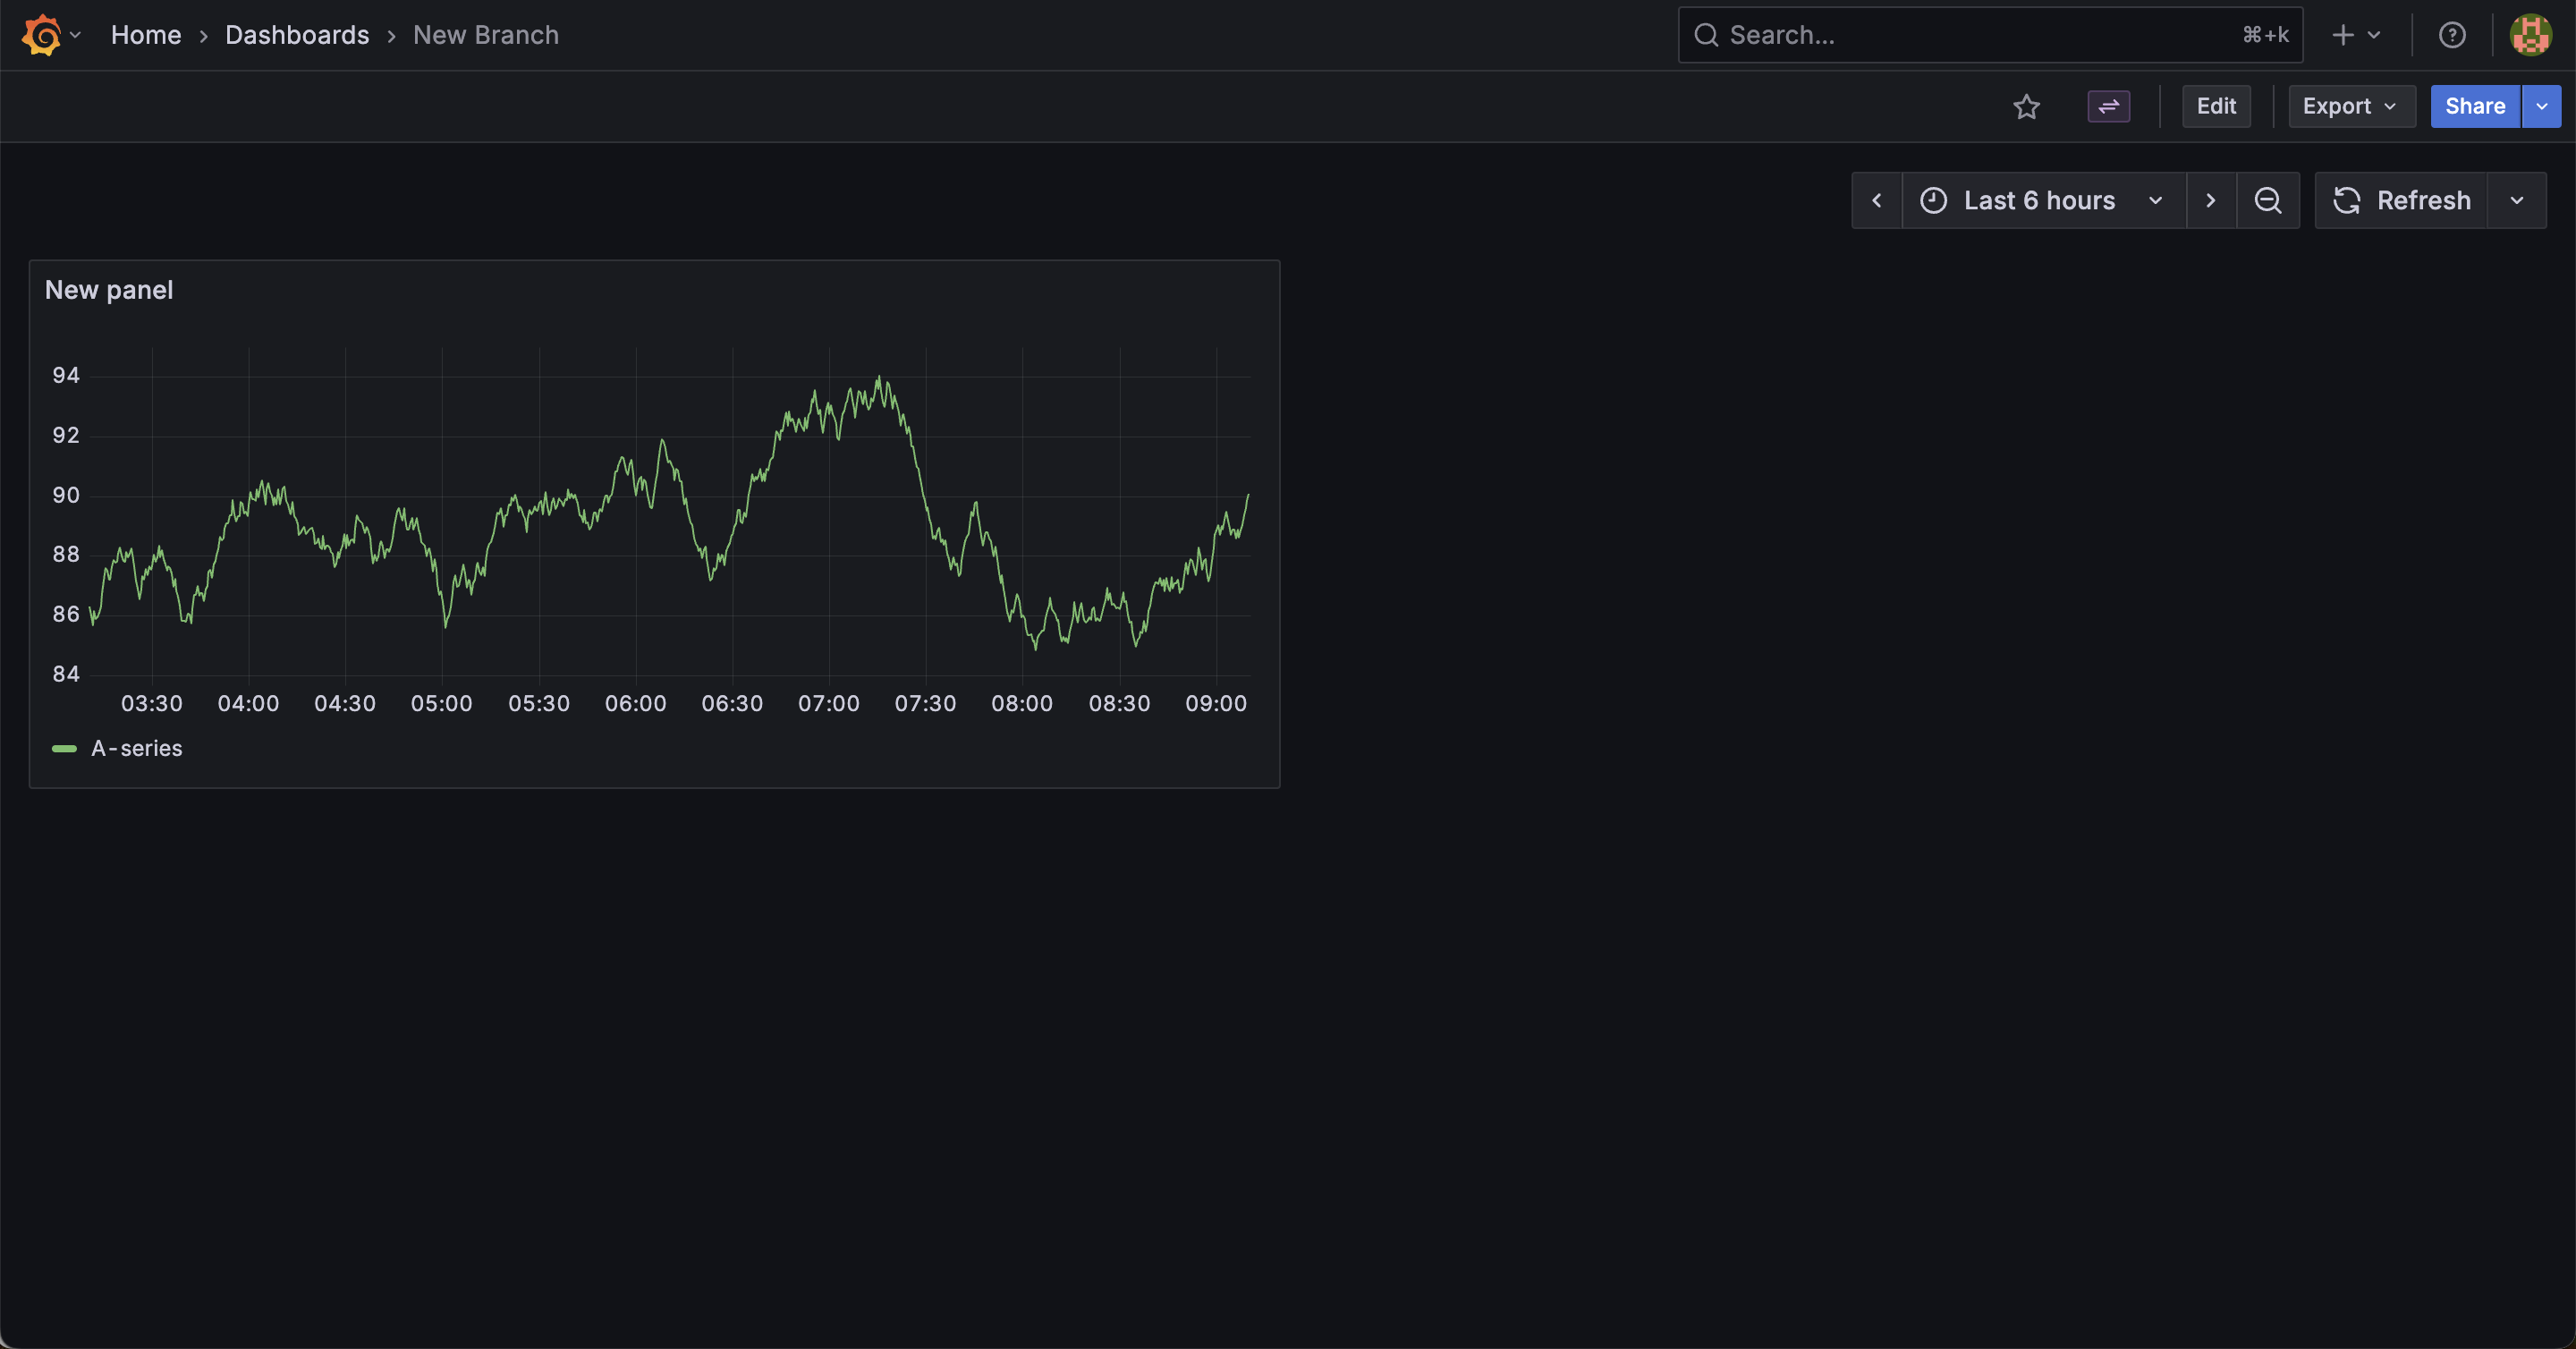The width and height of the screenshot is (2576, 1349).
Task: Click the Share button
Action: [2475, 106]
